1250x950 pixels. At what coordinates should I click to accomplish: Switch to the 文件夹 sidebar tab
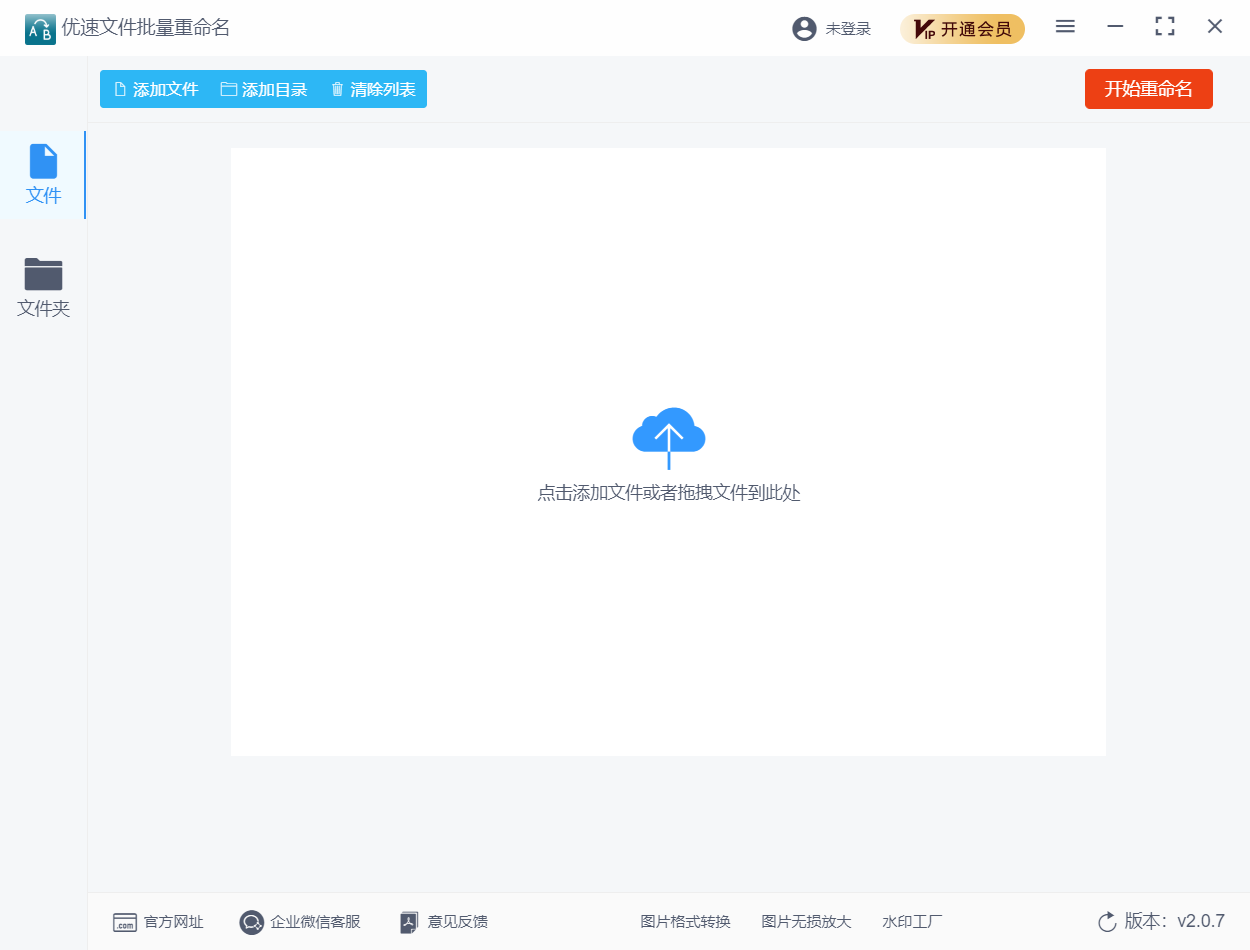click(43, 288)
